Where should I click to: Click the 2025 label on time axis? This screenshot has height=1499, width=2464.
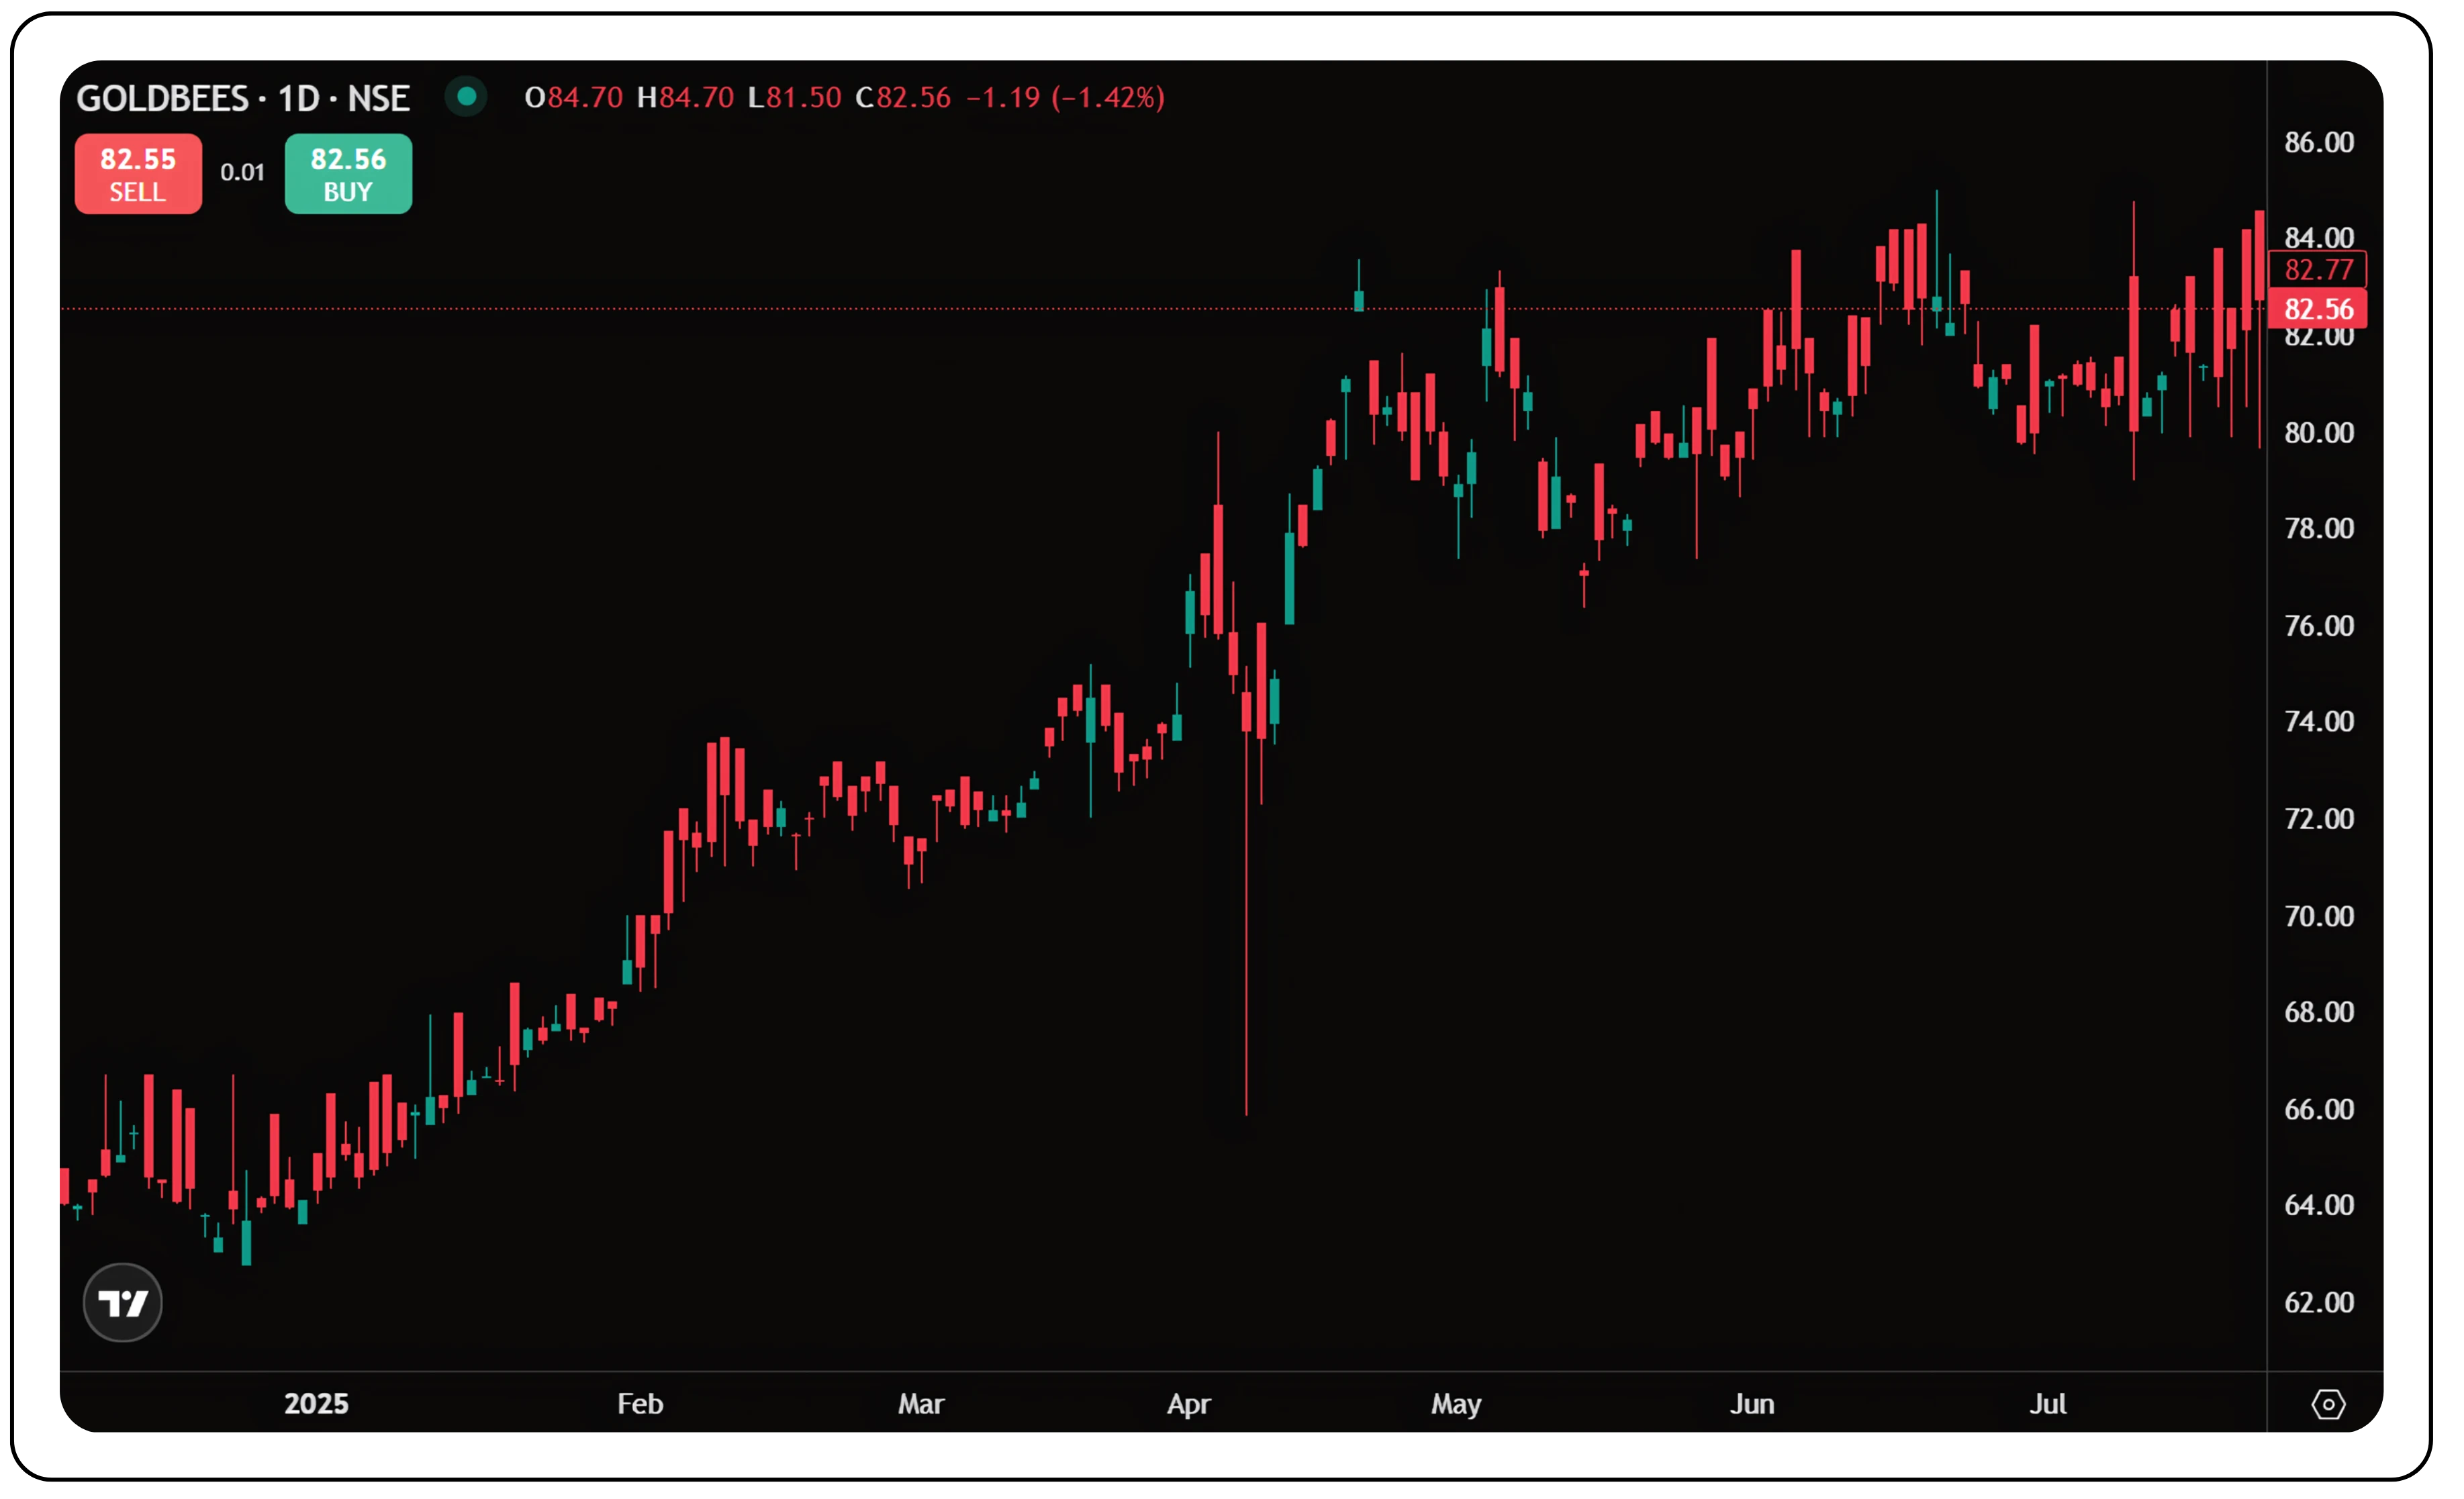(316, 1404)
